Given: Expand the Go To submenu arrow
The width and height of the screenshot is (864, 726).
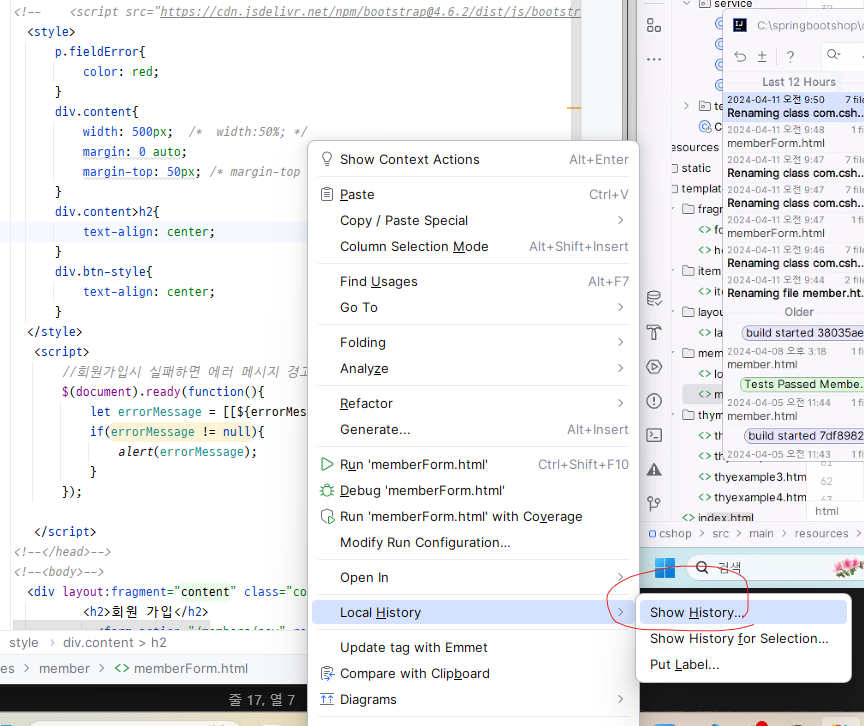Looking at the screenshot, I should click(x=620, y=307).
